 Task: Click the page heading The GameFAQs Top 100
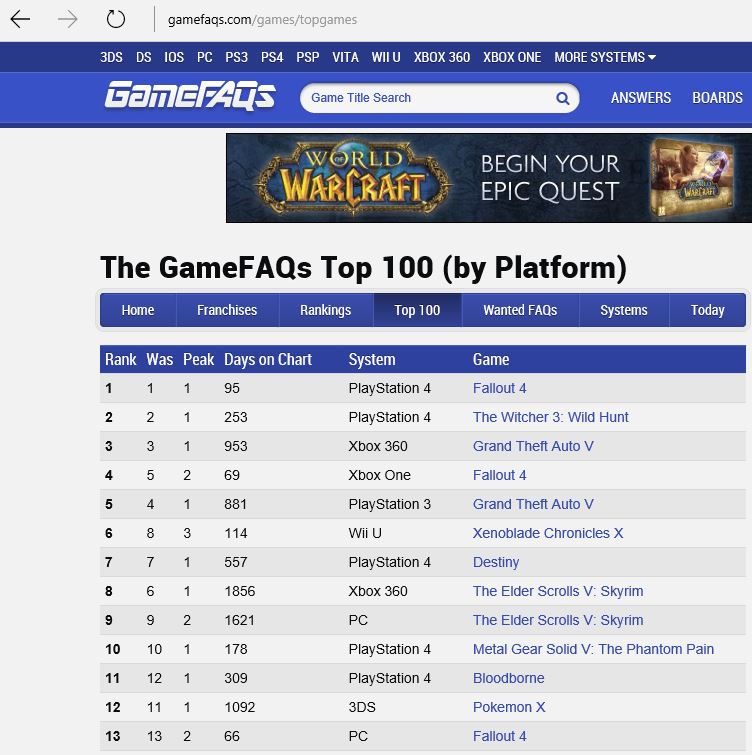click(363, 267)
